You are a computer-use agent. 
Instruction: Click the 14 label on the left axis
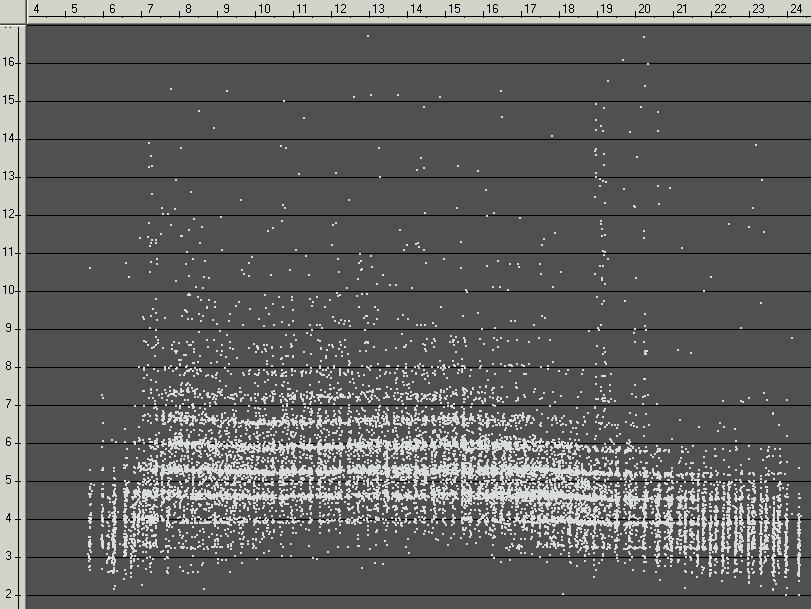coord(11,138)
